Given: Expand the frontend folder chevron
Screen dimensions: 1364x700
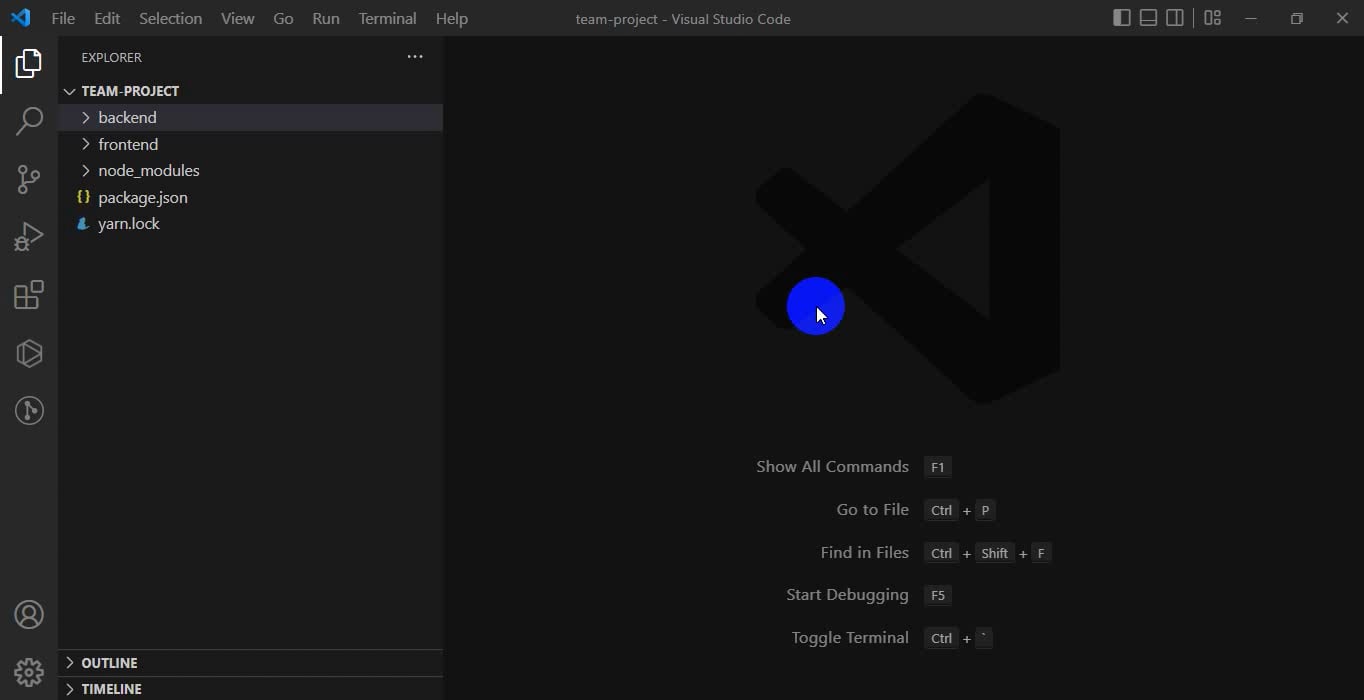Looking at the screenshot, I should 86,144.
